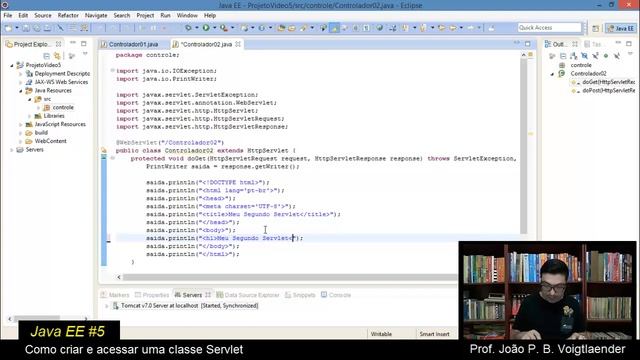Click Collapse All in Project Explorer

47,56
